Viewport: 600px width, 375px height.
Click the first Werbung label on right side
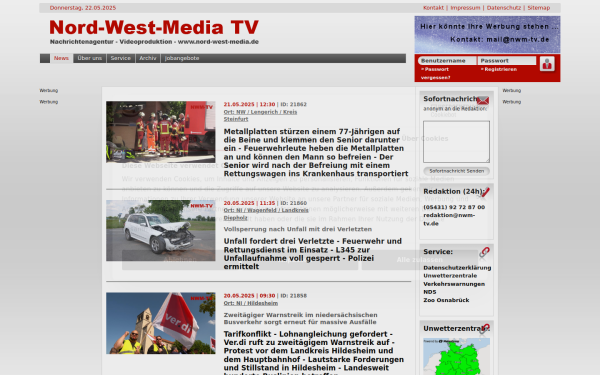(x=512, y=91)
